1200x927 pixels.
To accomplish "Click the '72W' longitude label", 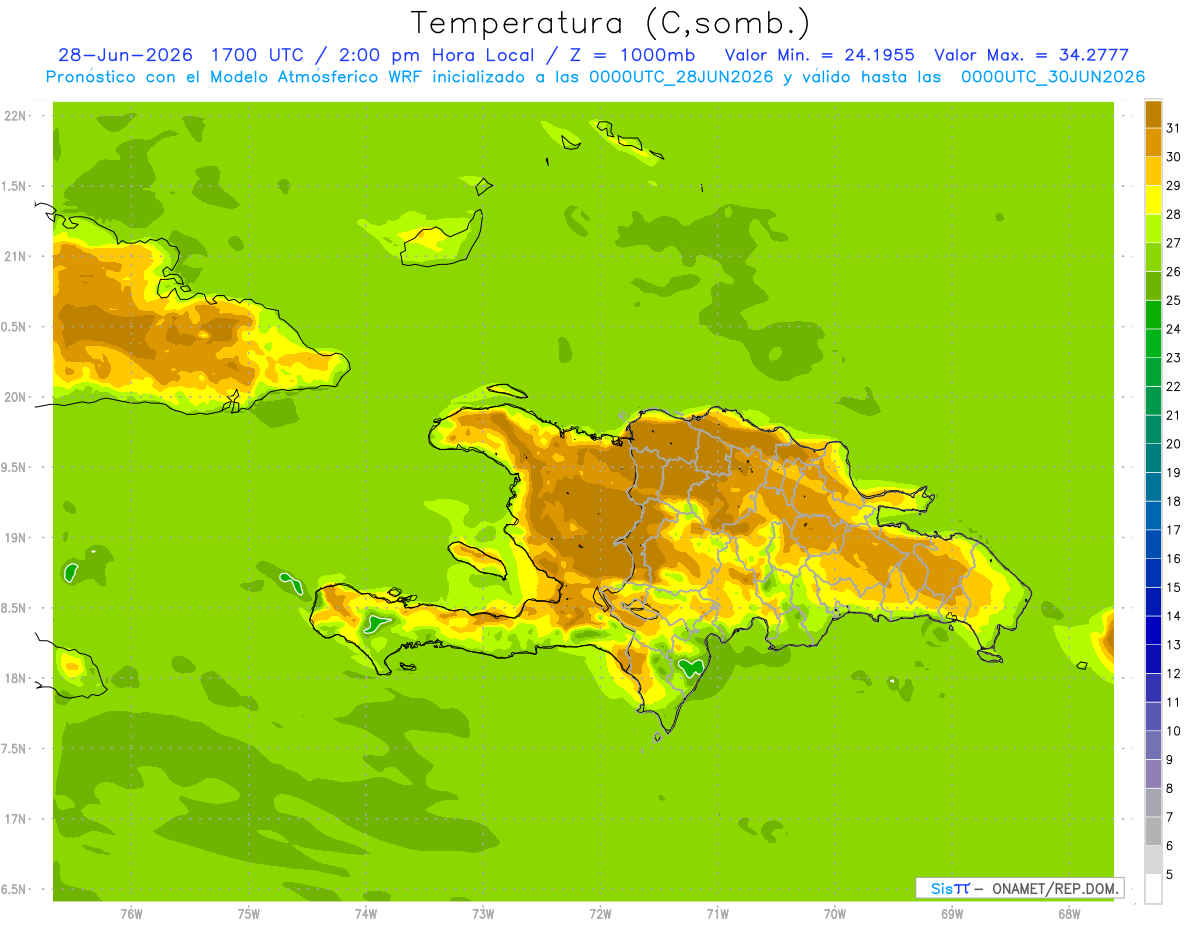I will click(600, 913).
